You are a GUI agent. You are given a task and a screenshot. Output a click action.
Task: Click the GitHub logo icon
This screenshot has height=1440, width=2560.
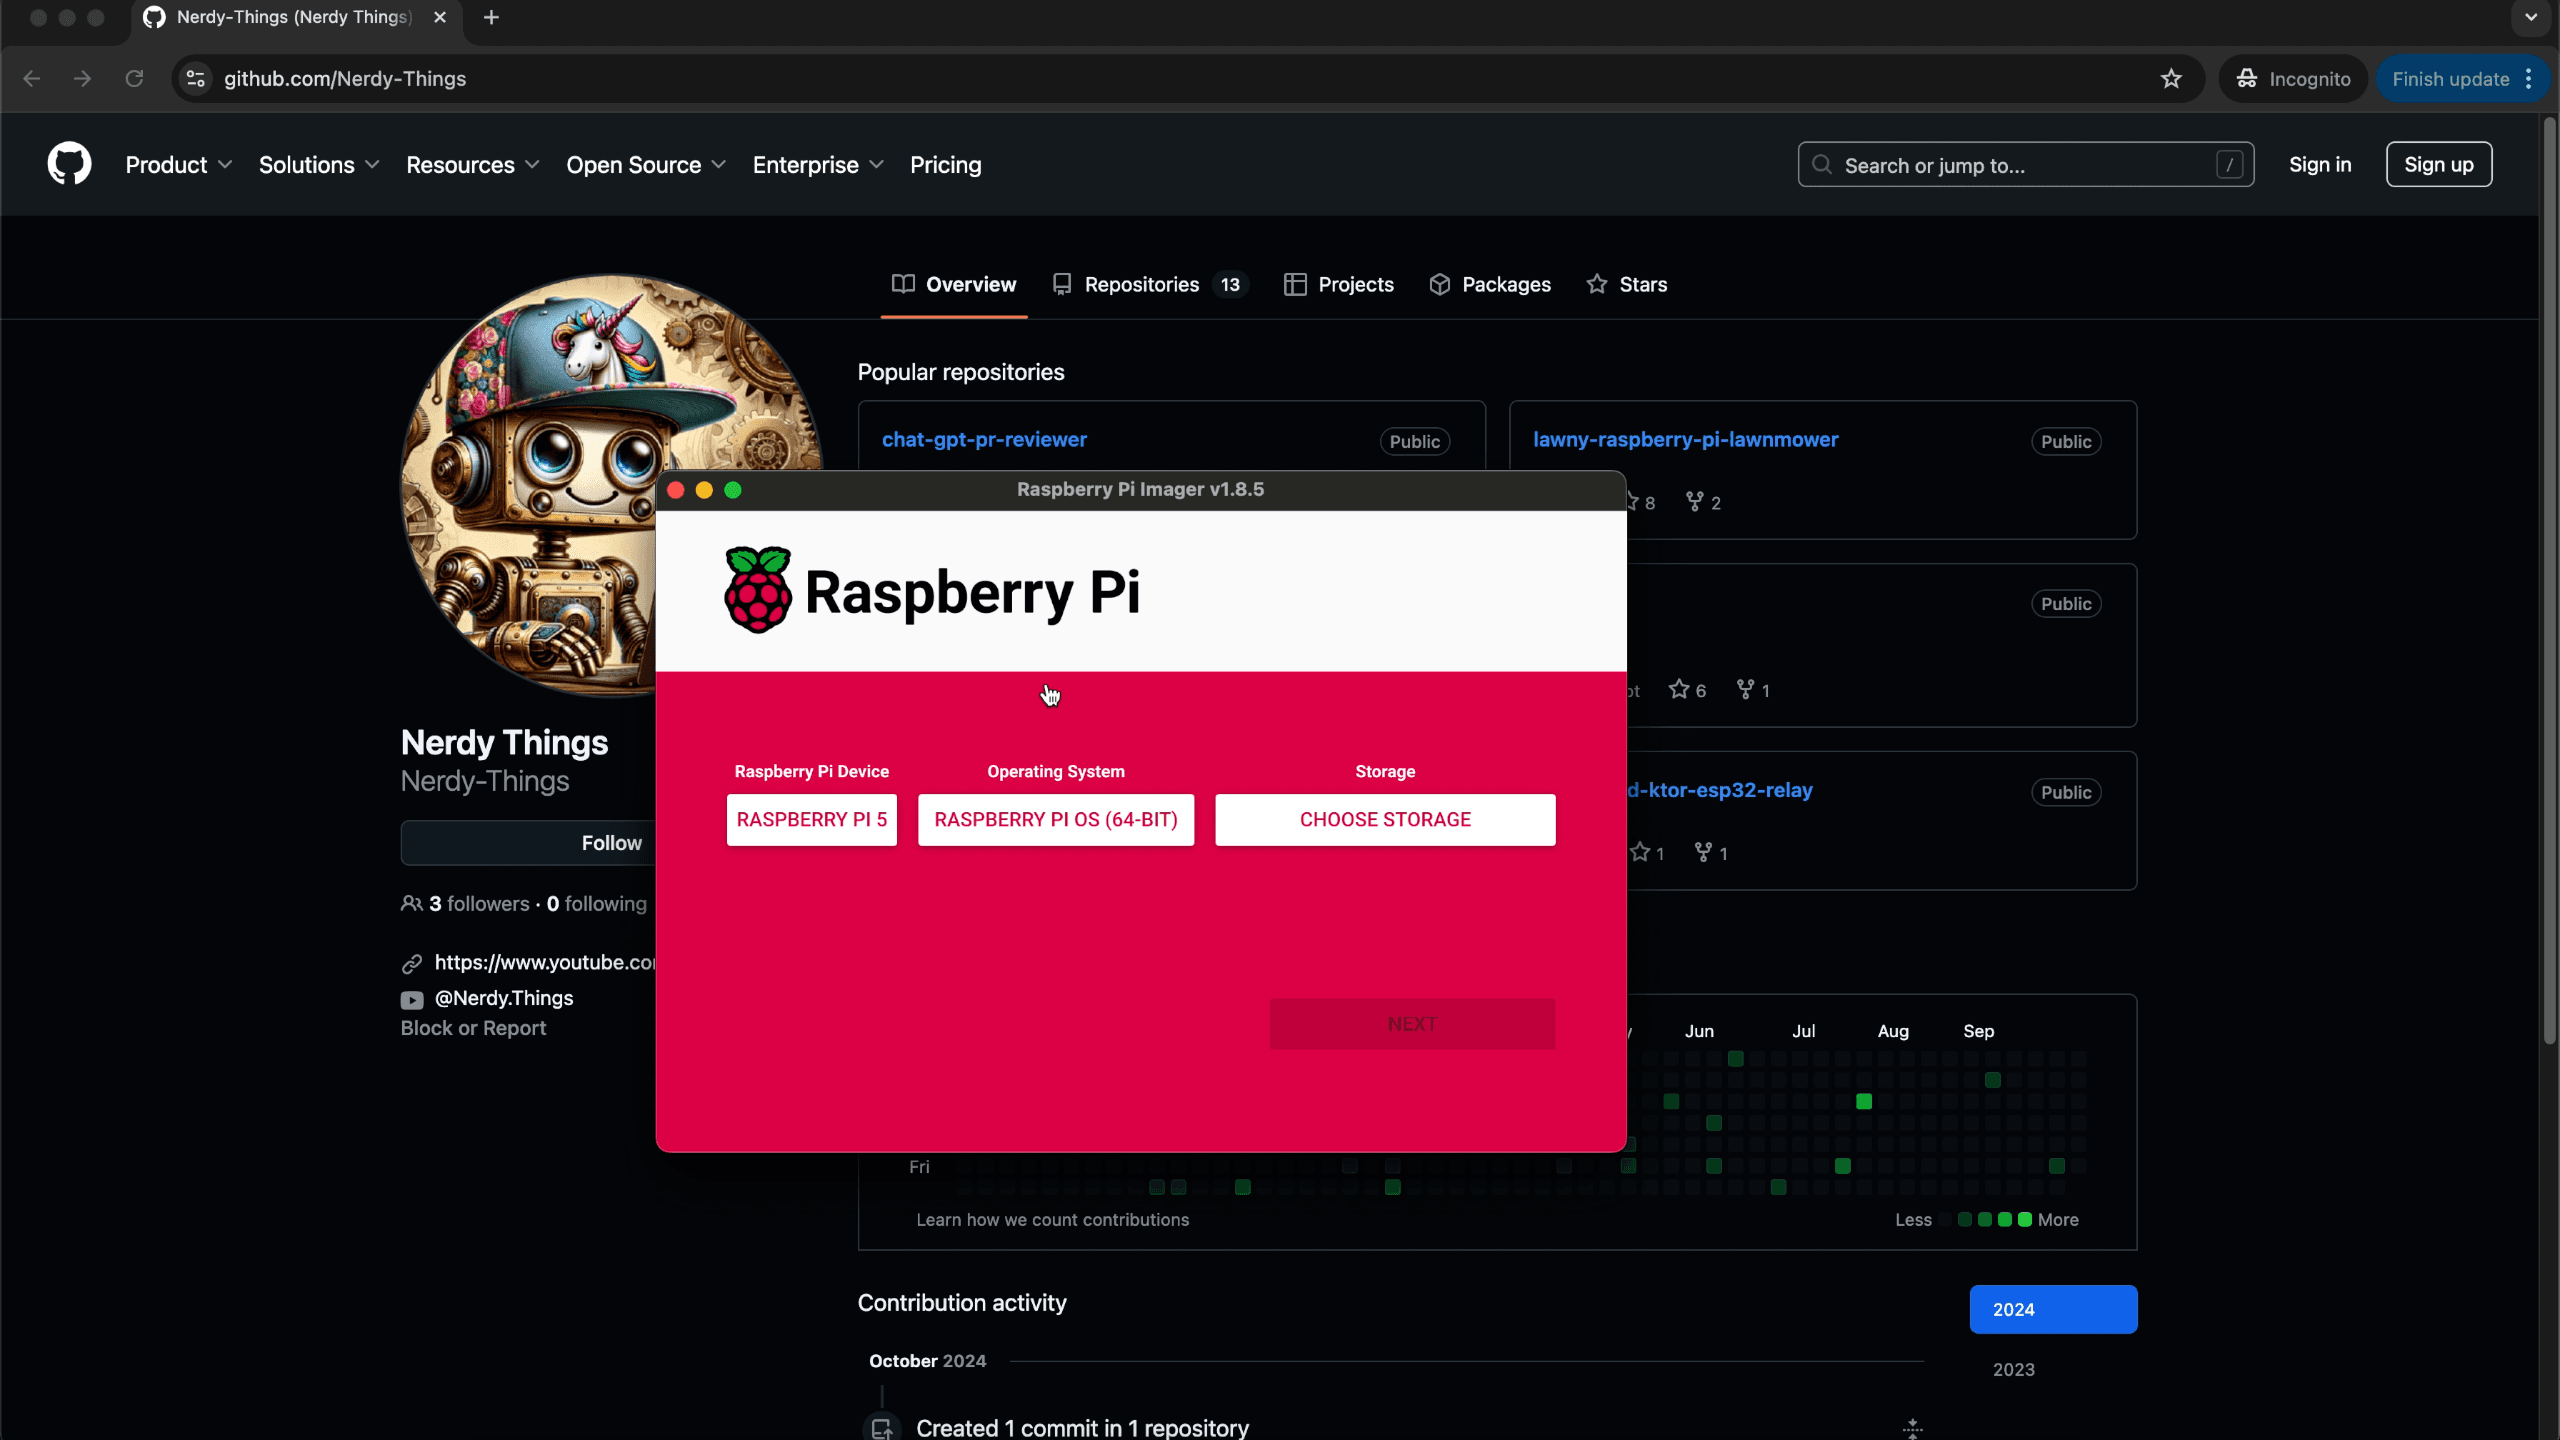[68, 163]
